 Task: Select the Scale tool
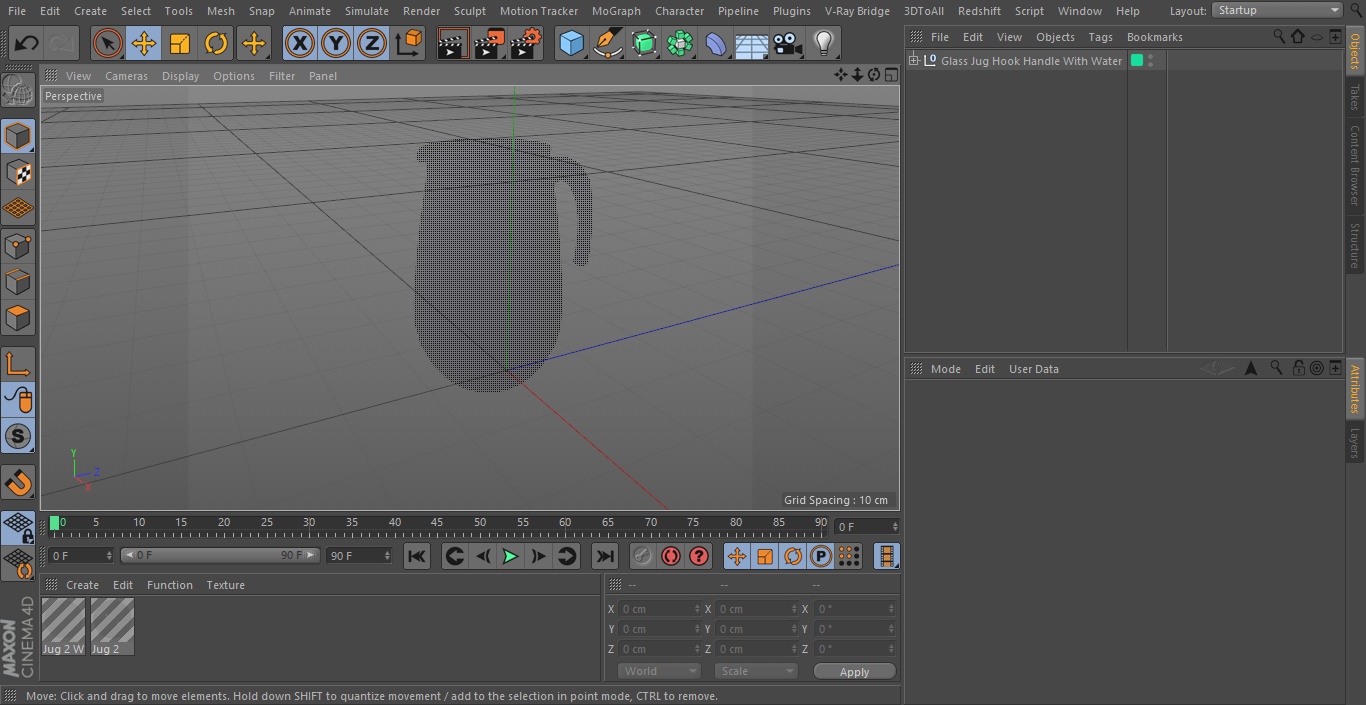(180, 43)
